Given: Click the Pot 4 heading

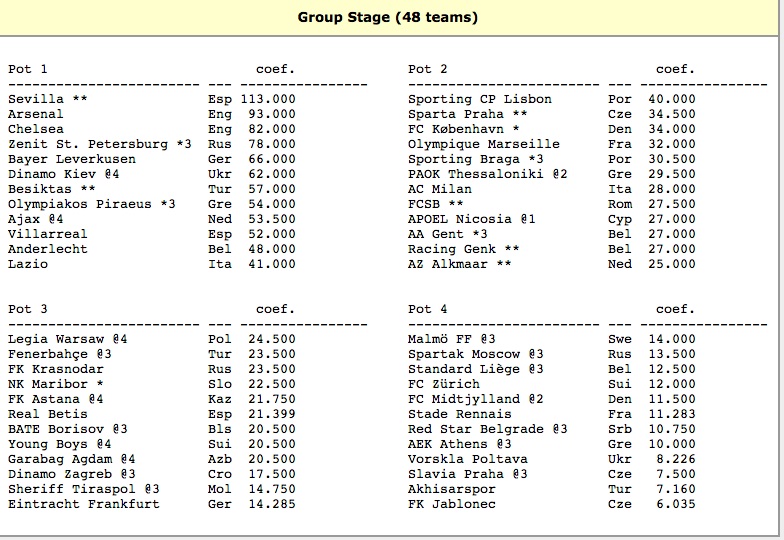Looking at the screenshot, I should pyautogui.click(x=428, y=309).
